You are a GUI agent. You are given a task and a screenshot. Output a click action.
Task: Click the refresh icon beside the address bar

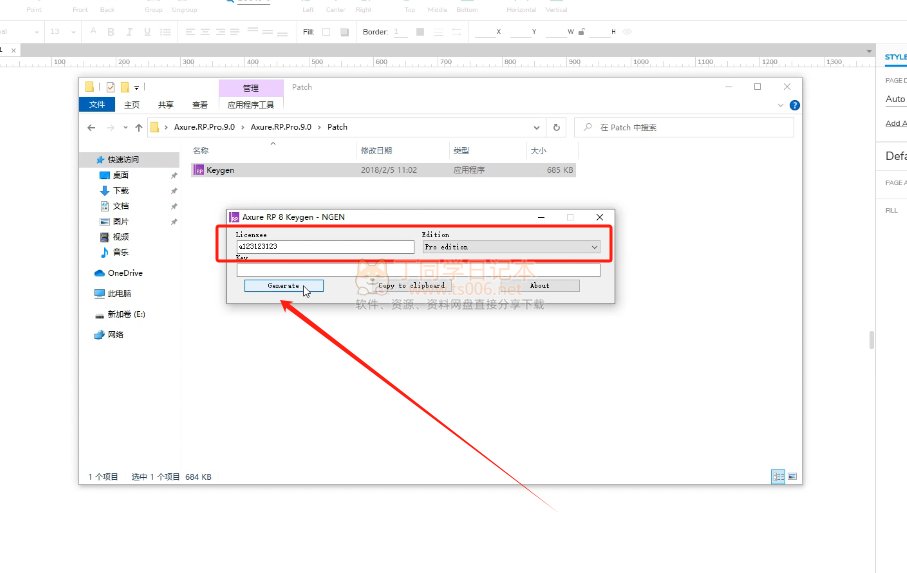557,127
